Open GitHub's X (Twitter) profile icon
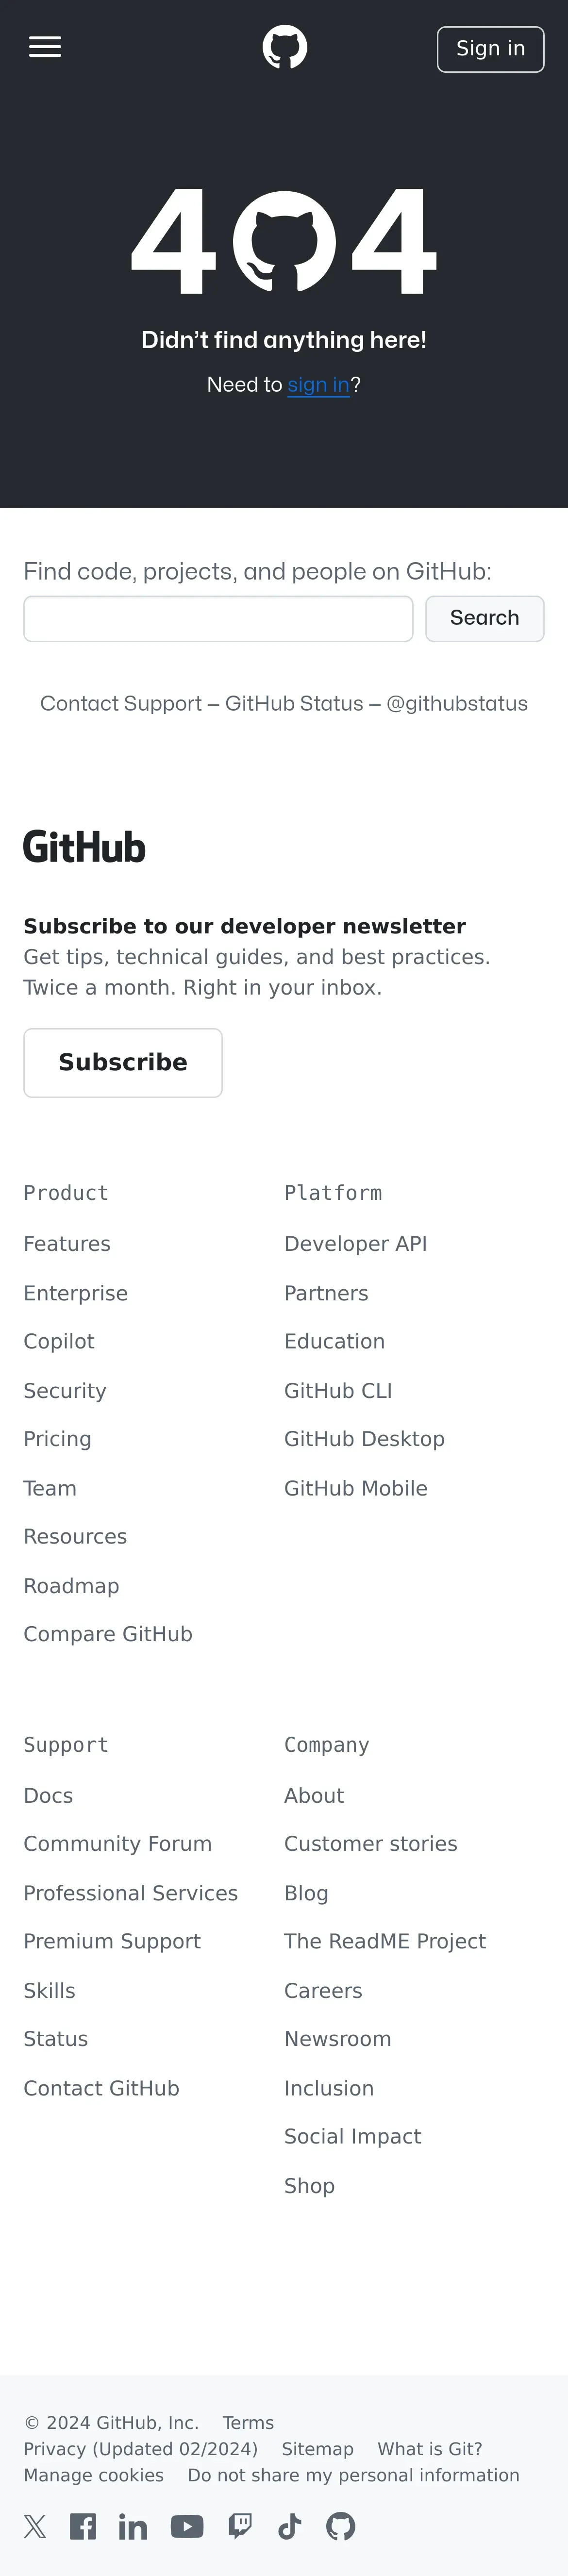568x2576 pixels. [35, 2527]
